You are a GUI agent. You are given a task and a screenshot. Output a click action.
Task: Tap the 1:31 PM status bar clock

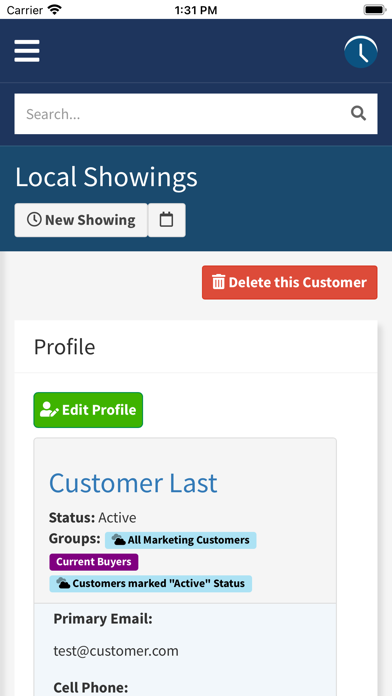point(196,10)
